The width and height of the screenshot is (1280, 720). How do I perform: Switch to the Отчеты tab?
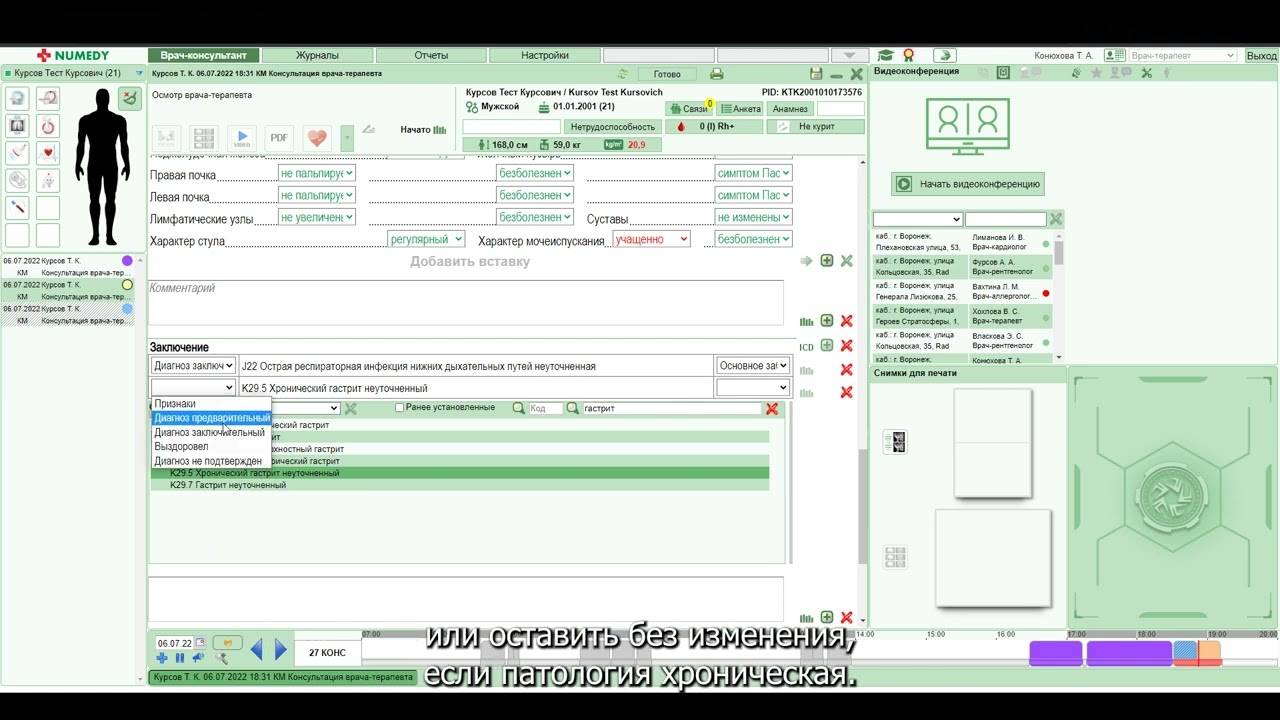pos(431,56)
